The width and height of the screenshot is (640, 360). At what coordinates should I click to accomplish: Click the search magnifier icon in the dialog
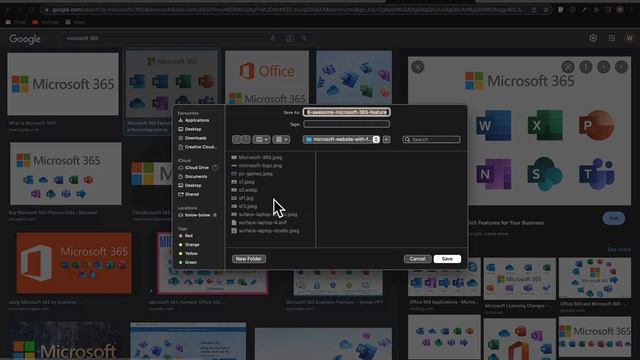point(407,140)
